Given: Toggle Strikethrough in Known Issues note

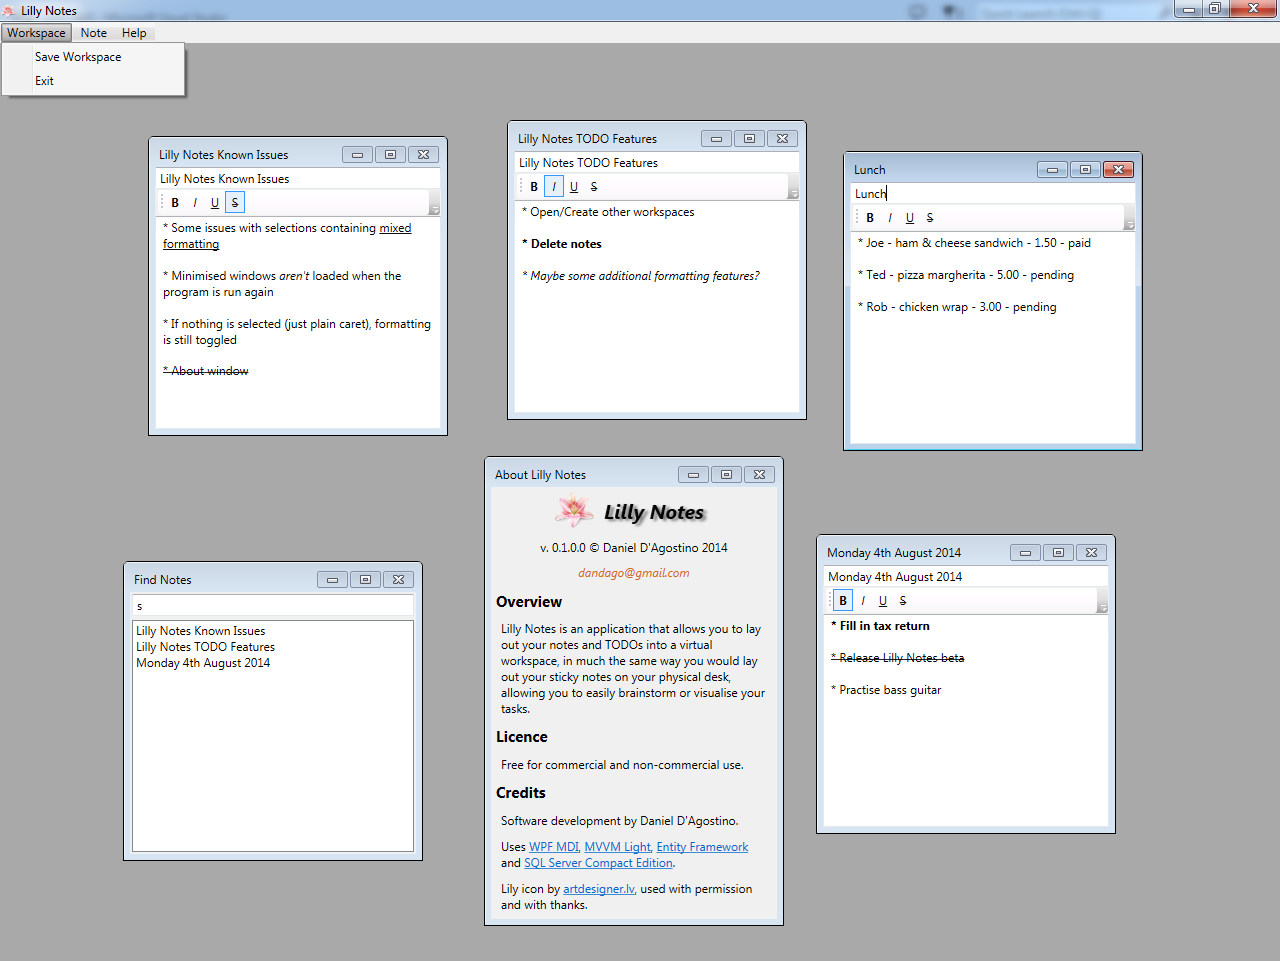Looking at the screenshot, I should tap(235, 203).
